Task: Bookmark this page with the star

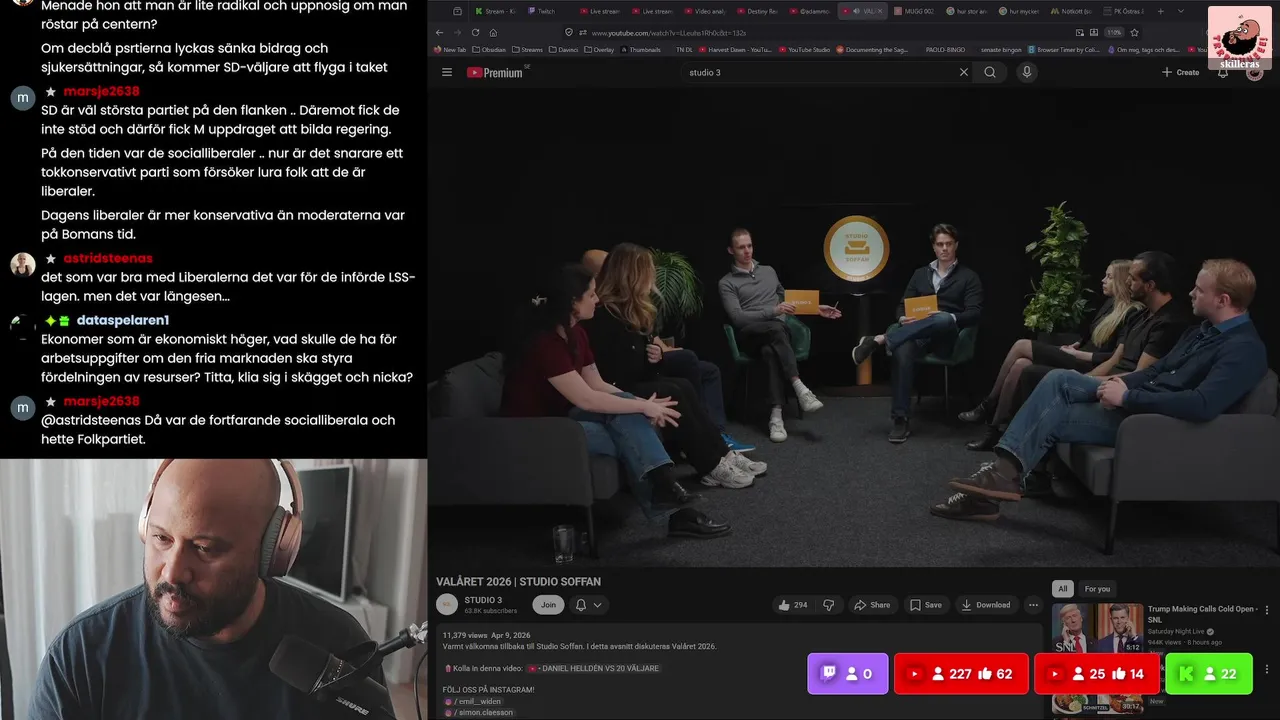Action: [1134, 32]
